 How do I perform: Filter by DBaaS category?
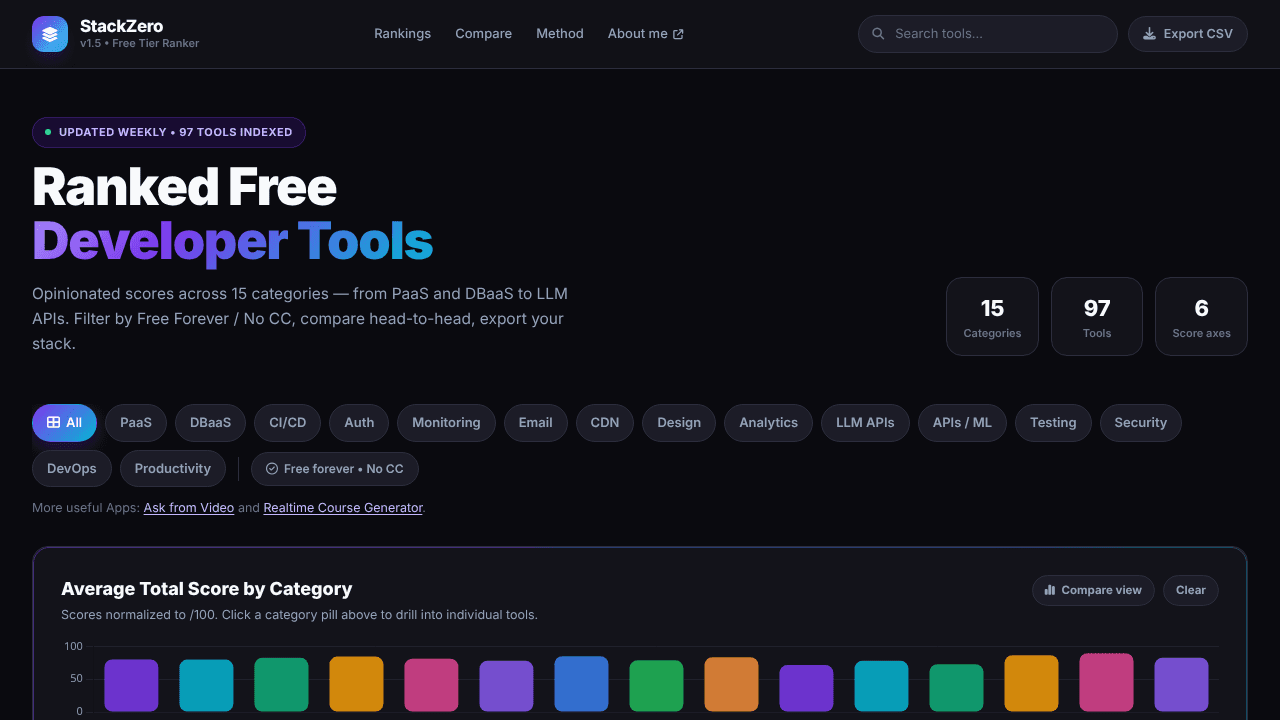(210, 423)
